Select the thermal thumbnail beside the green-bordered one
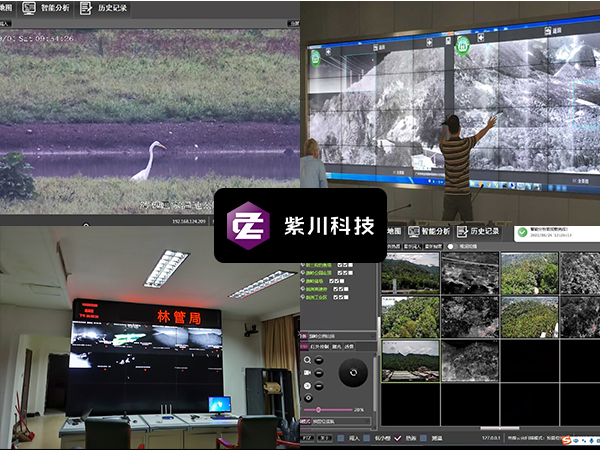600x450 pixels. pyautogui.click(x=470, y=361)
